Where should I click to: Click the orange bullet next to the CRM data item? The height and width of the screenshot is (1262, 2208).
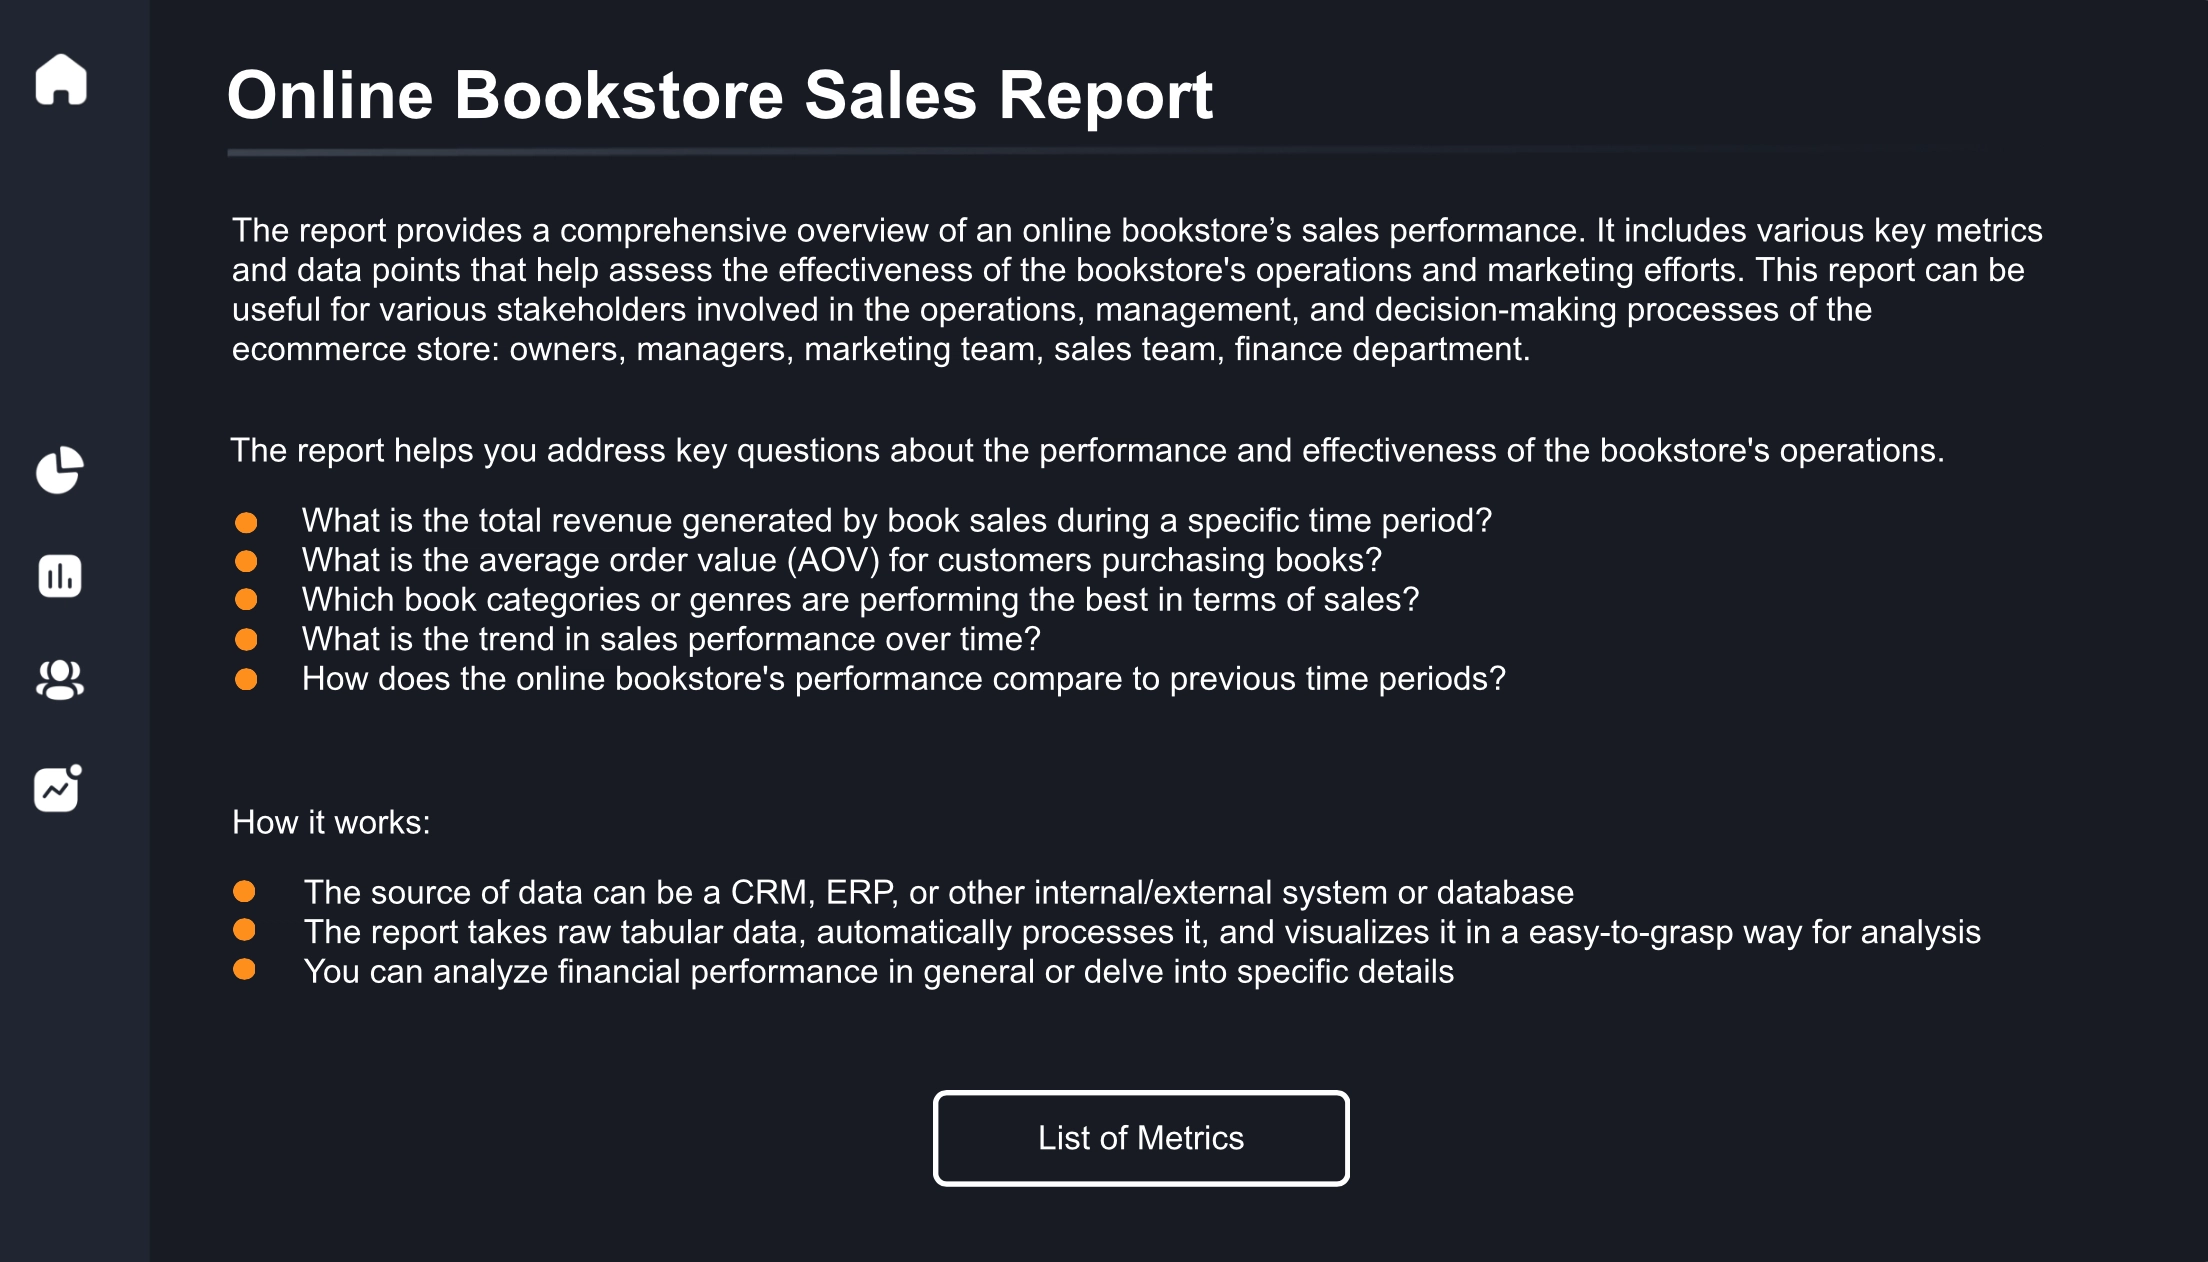click(247, 892)
